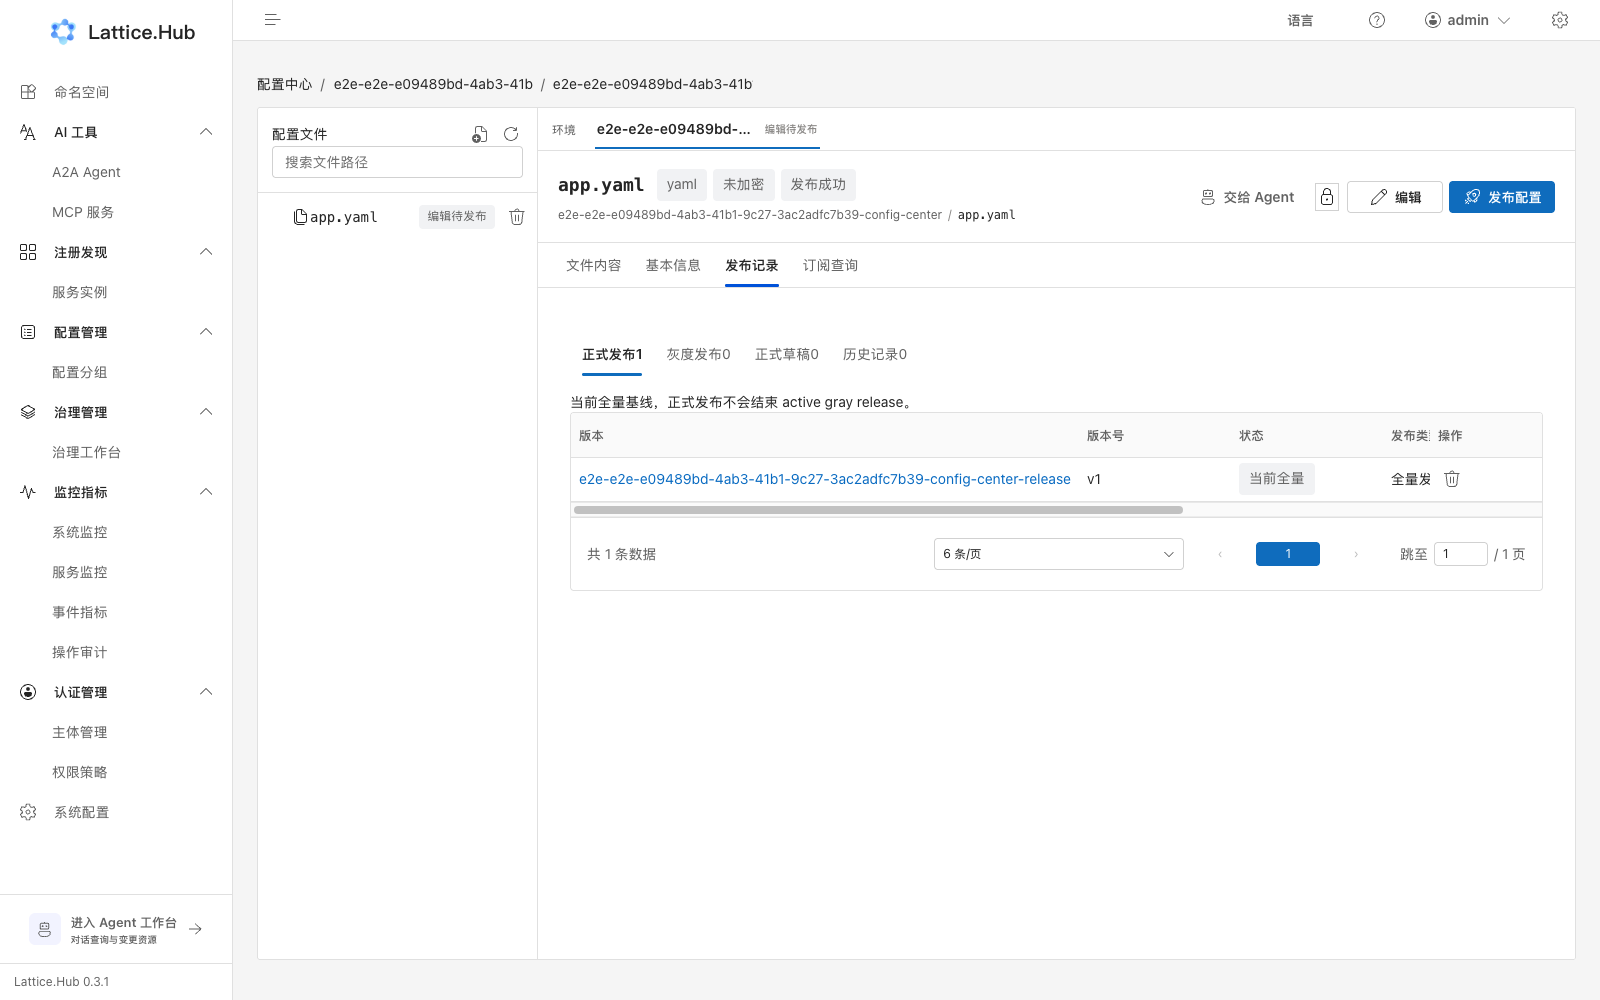Click the Lattice.Hub logo icon
The image size is (1600, 1000).
click(63, 32)
